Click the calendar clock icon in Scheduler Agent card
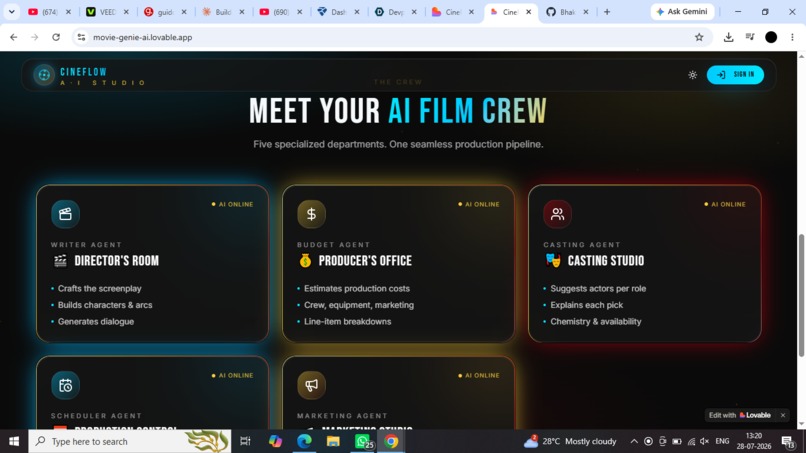 (x=65, y=385)
